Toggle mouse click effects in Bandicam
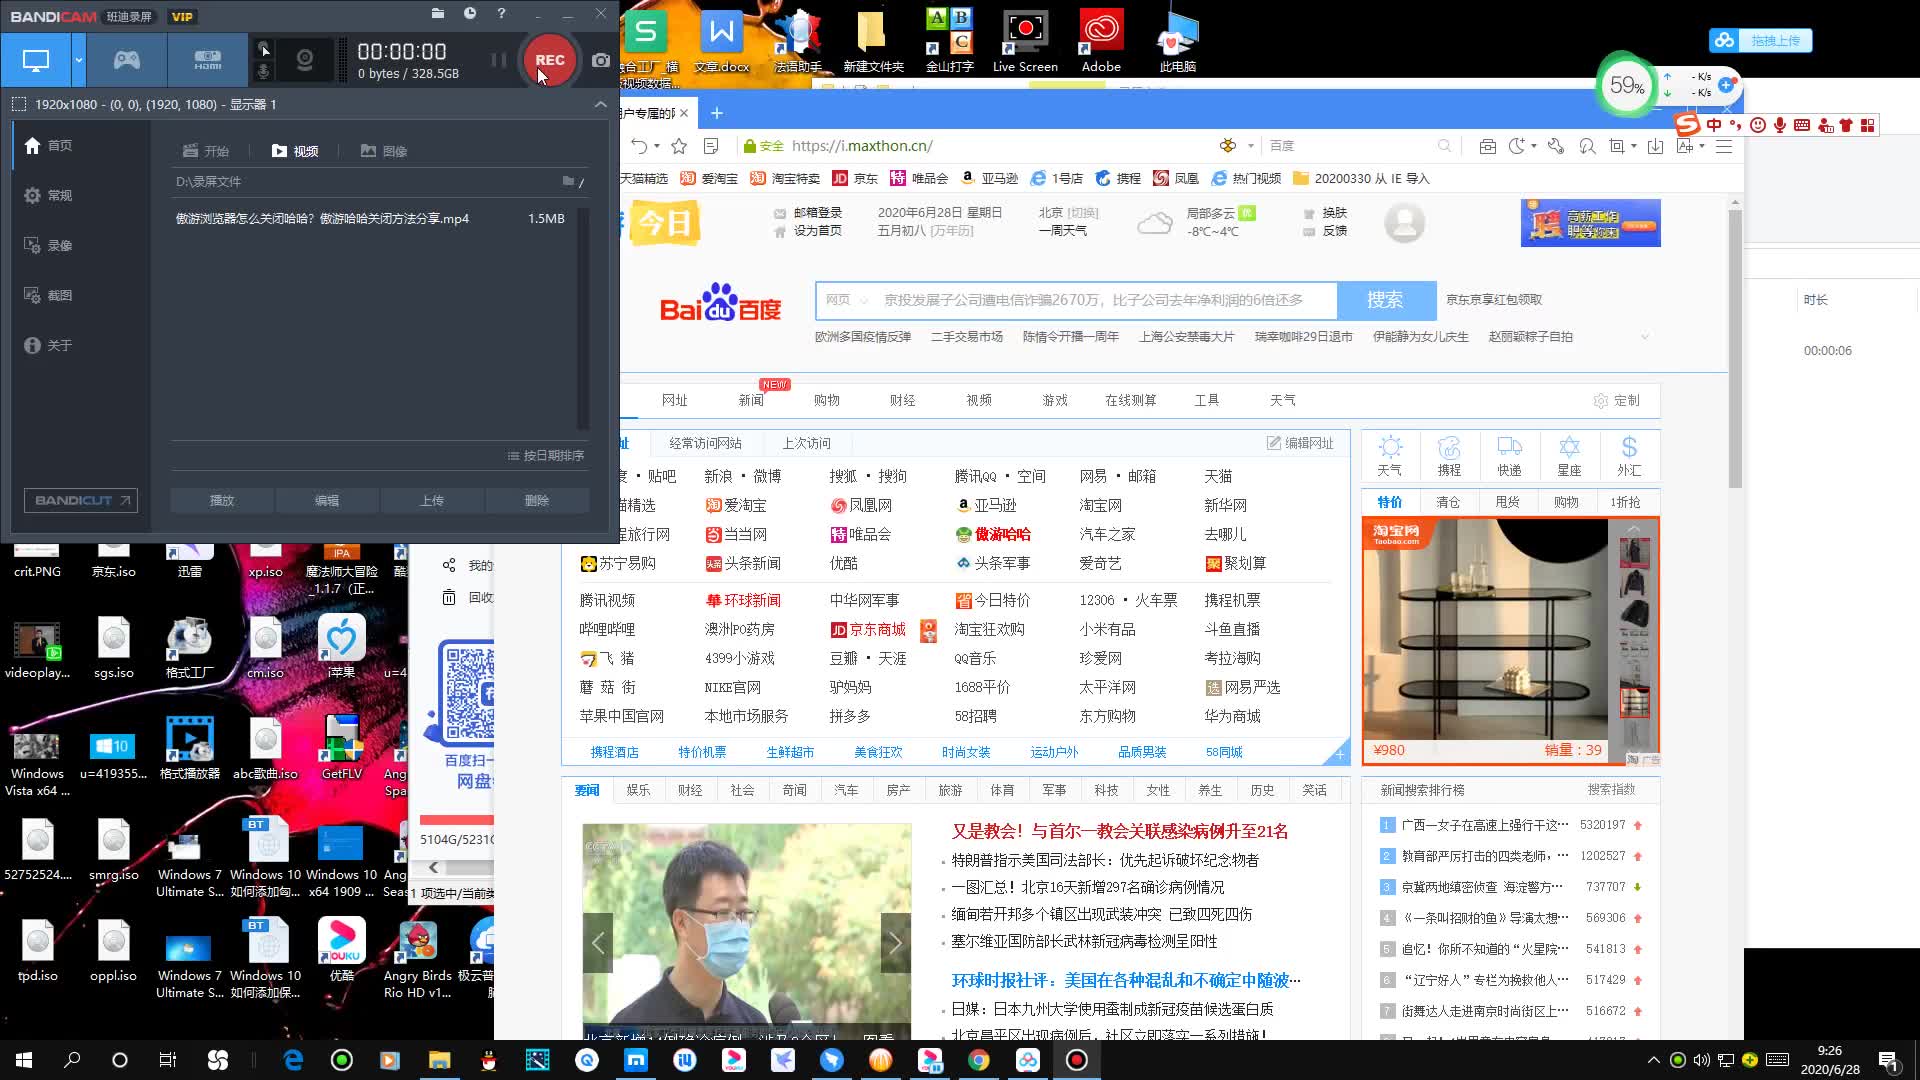 (263, 47)
